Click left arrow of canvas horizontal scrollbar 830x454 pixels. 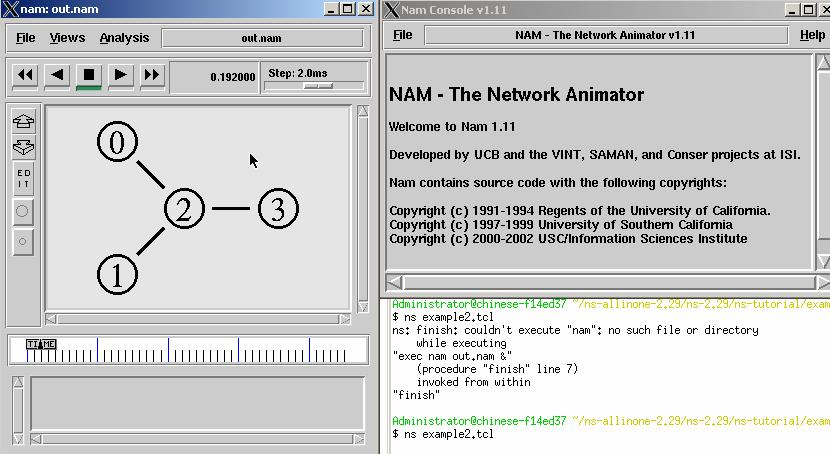[51, 320]
